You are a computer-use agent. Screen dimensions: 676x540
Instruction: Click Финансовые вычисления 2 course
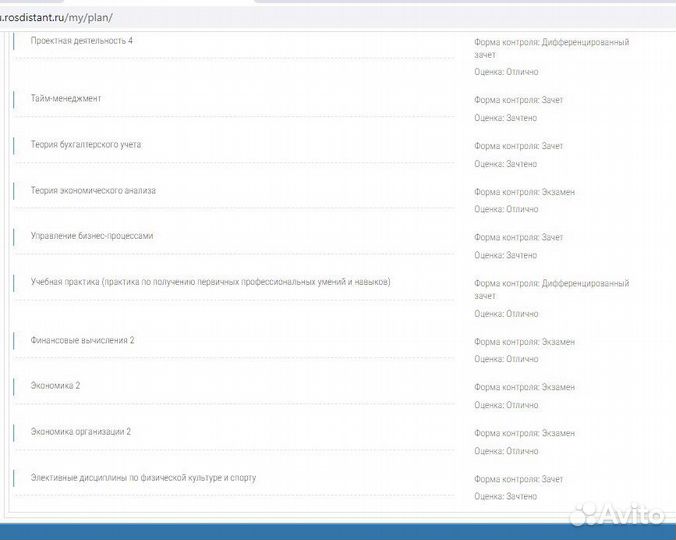(x=82, y=340)
